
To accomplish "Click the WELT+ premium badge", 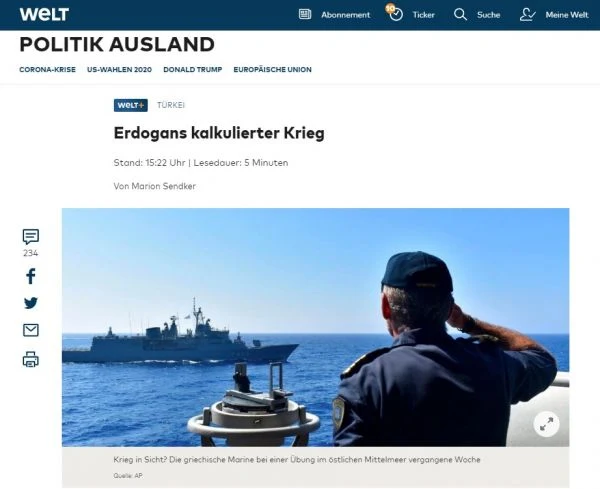I will 130,105.
